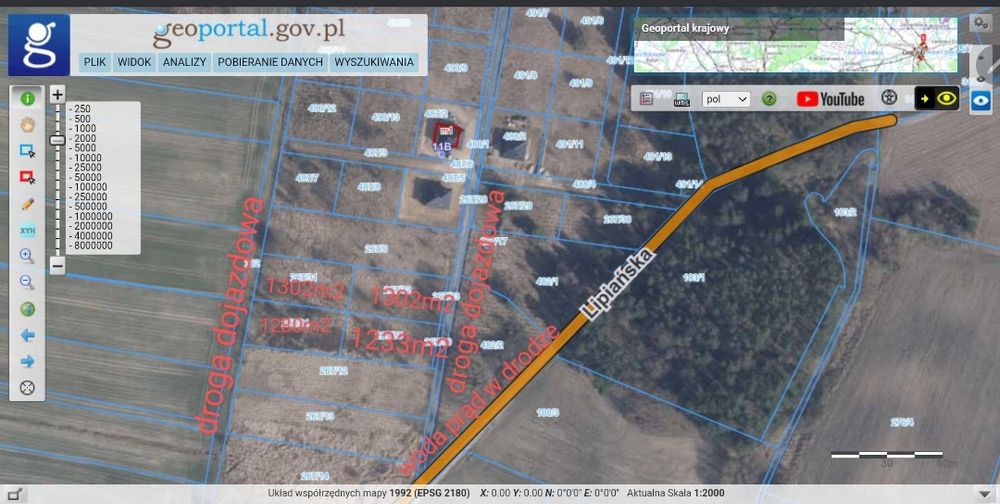Select the green info identify tool
The width and height of the screenshot is (1000, 504).
[x=27, y=99]
